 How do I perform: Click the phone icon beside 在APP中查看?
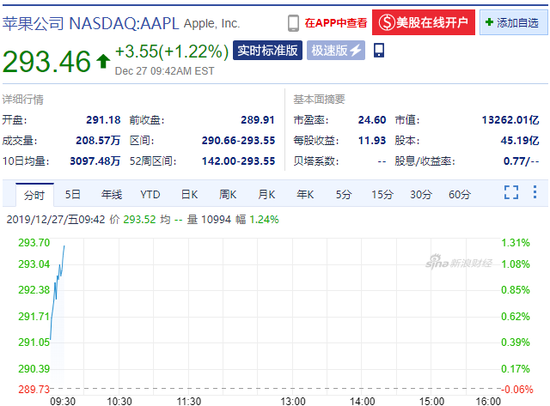[293, 24]
